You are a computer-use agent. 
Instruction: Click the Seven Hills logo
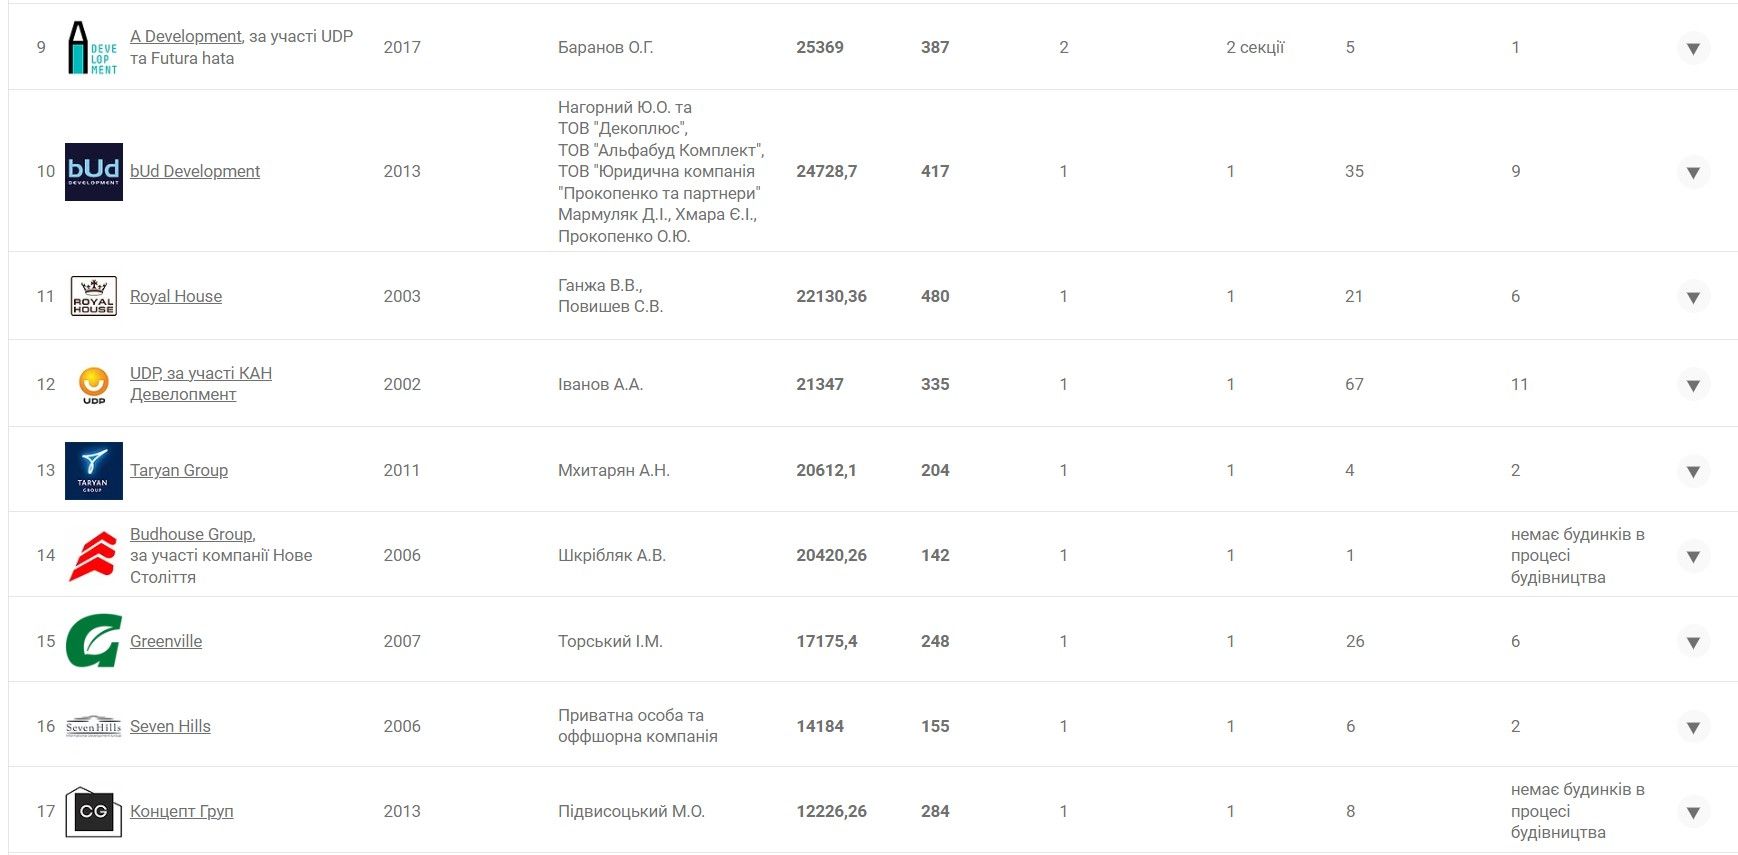pyautogui.click(x=94, y=727)
